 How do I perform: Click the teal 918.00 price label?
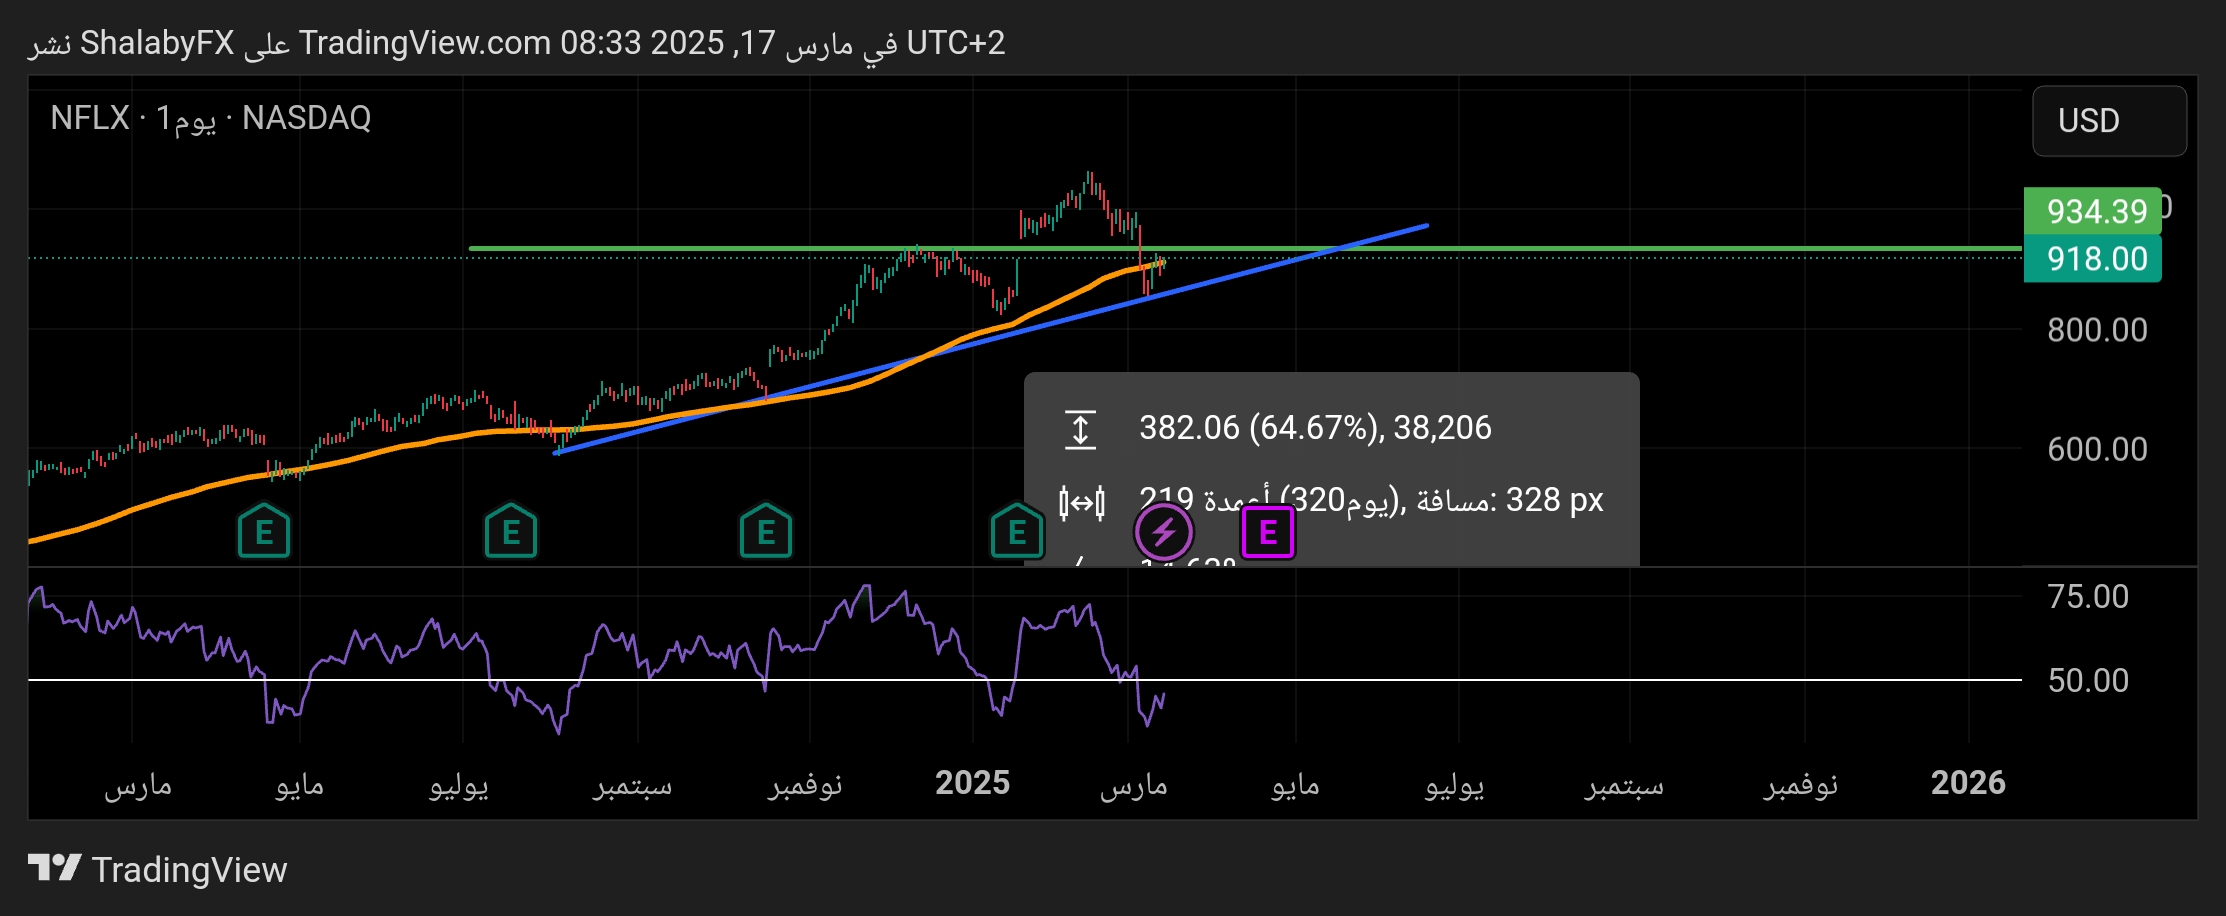[x=2093, y=259]
